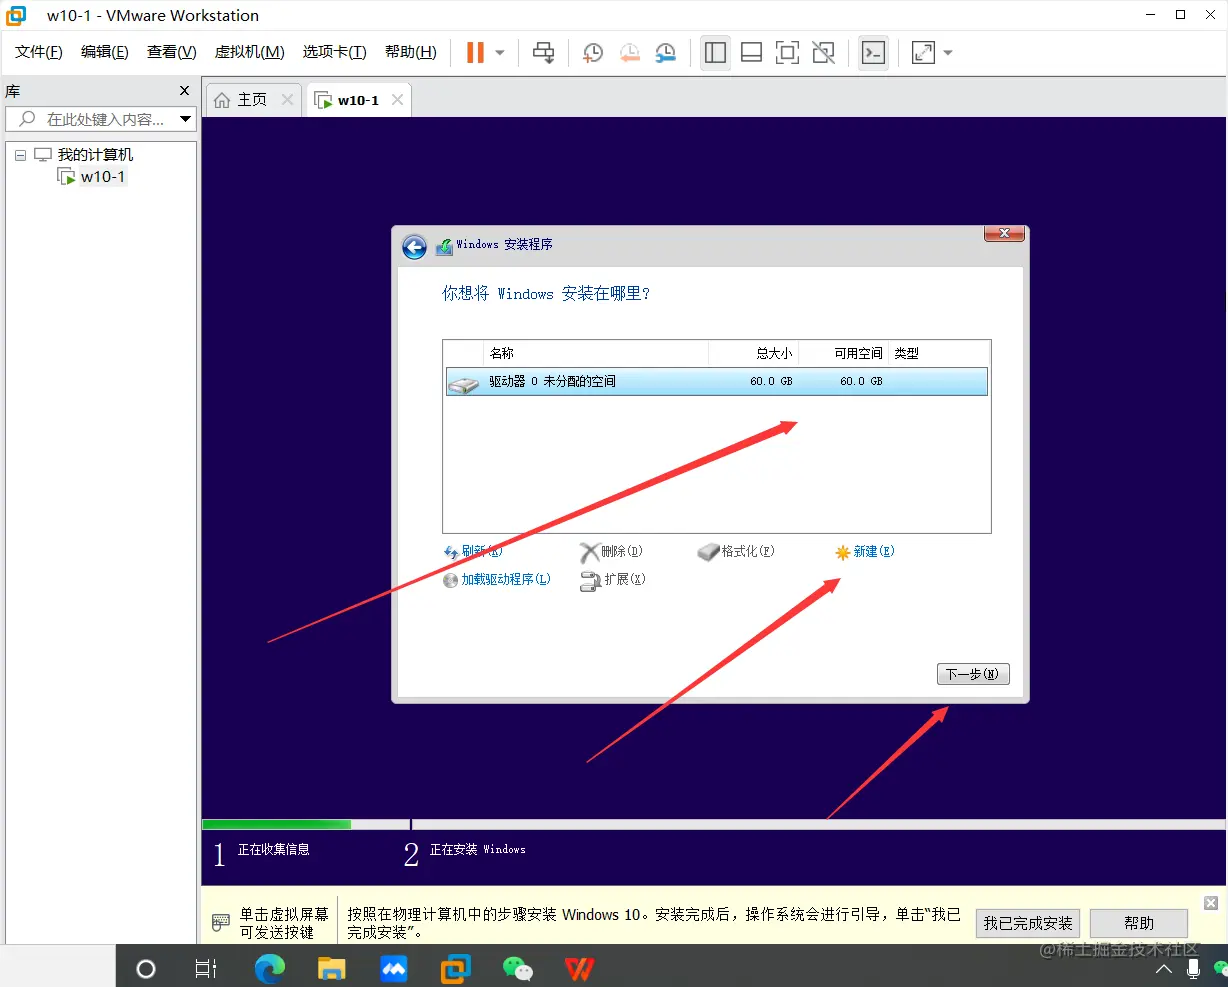Click the 删除(D) option
Viewport: 1228px width, 987px height.
coord(612,551)
